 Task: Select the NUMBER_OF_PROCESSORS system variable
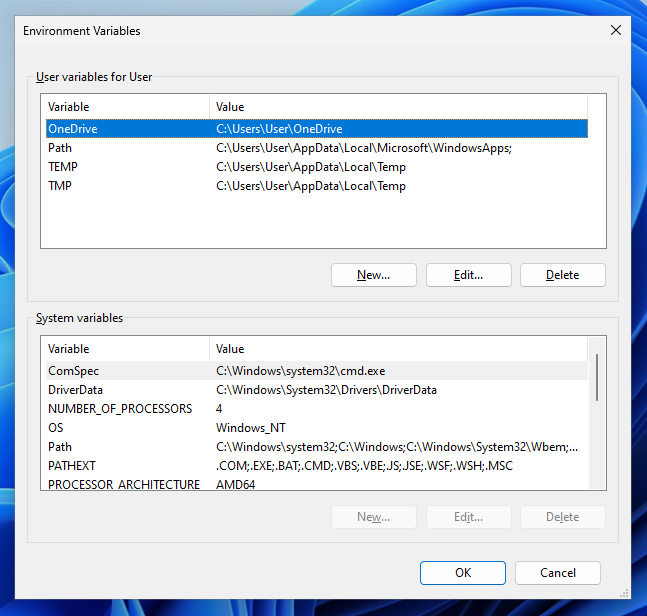317,408
